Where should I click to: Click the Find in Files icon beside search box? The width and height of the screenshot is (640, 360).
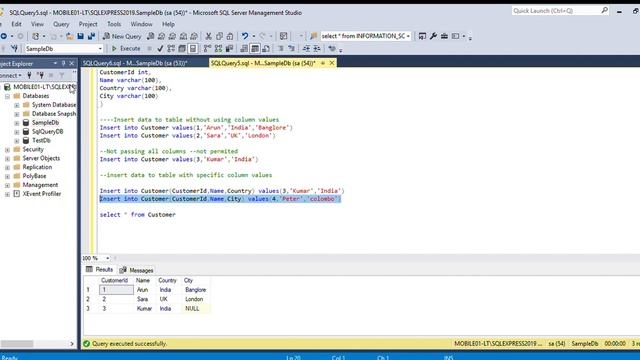point(313,36)
